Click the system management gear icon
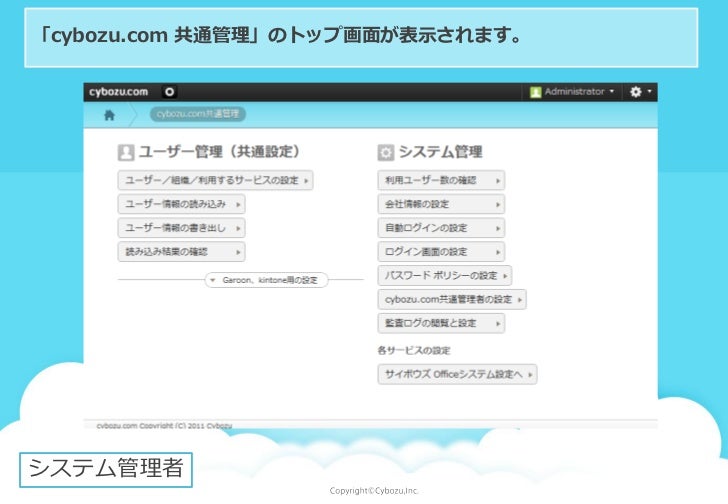Image resolution: width=728 pixels, height=504 pixels. pyautogui.click(x=386, y=152)
